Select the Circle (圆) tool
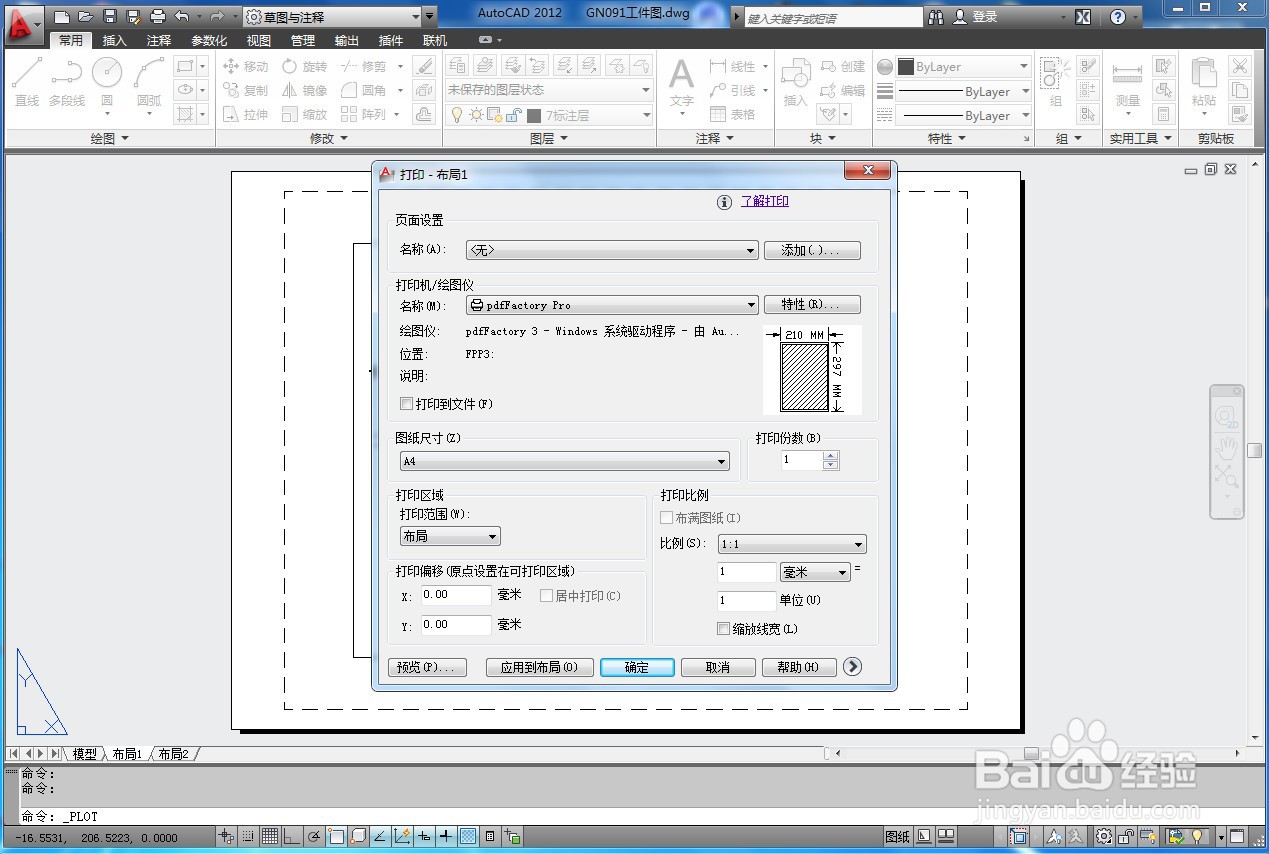Image resolution: width=1269 pixels, height=854 pixels. click(107, 82)
